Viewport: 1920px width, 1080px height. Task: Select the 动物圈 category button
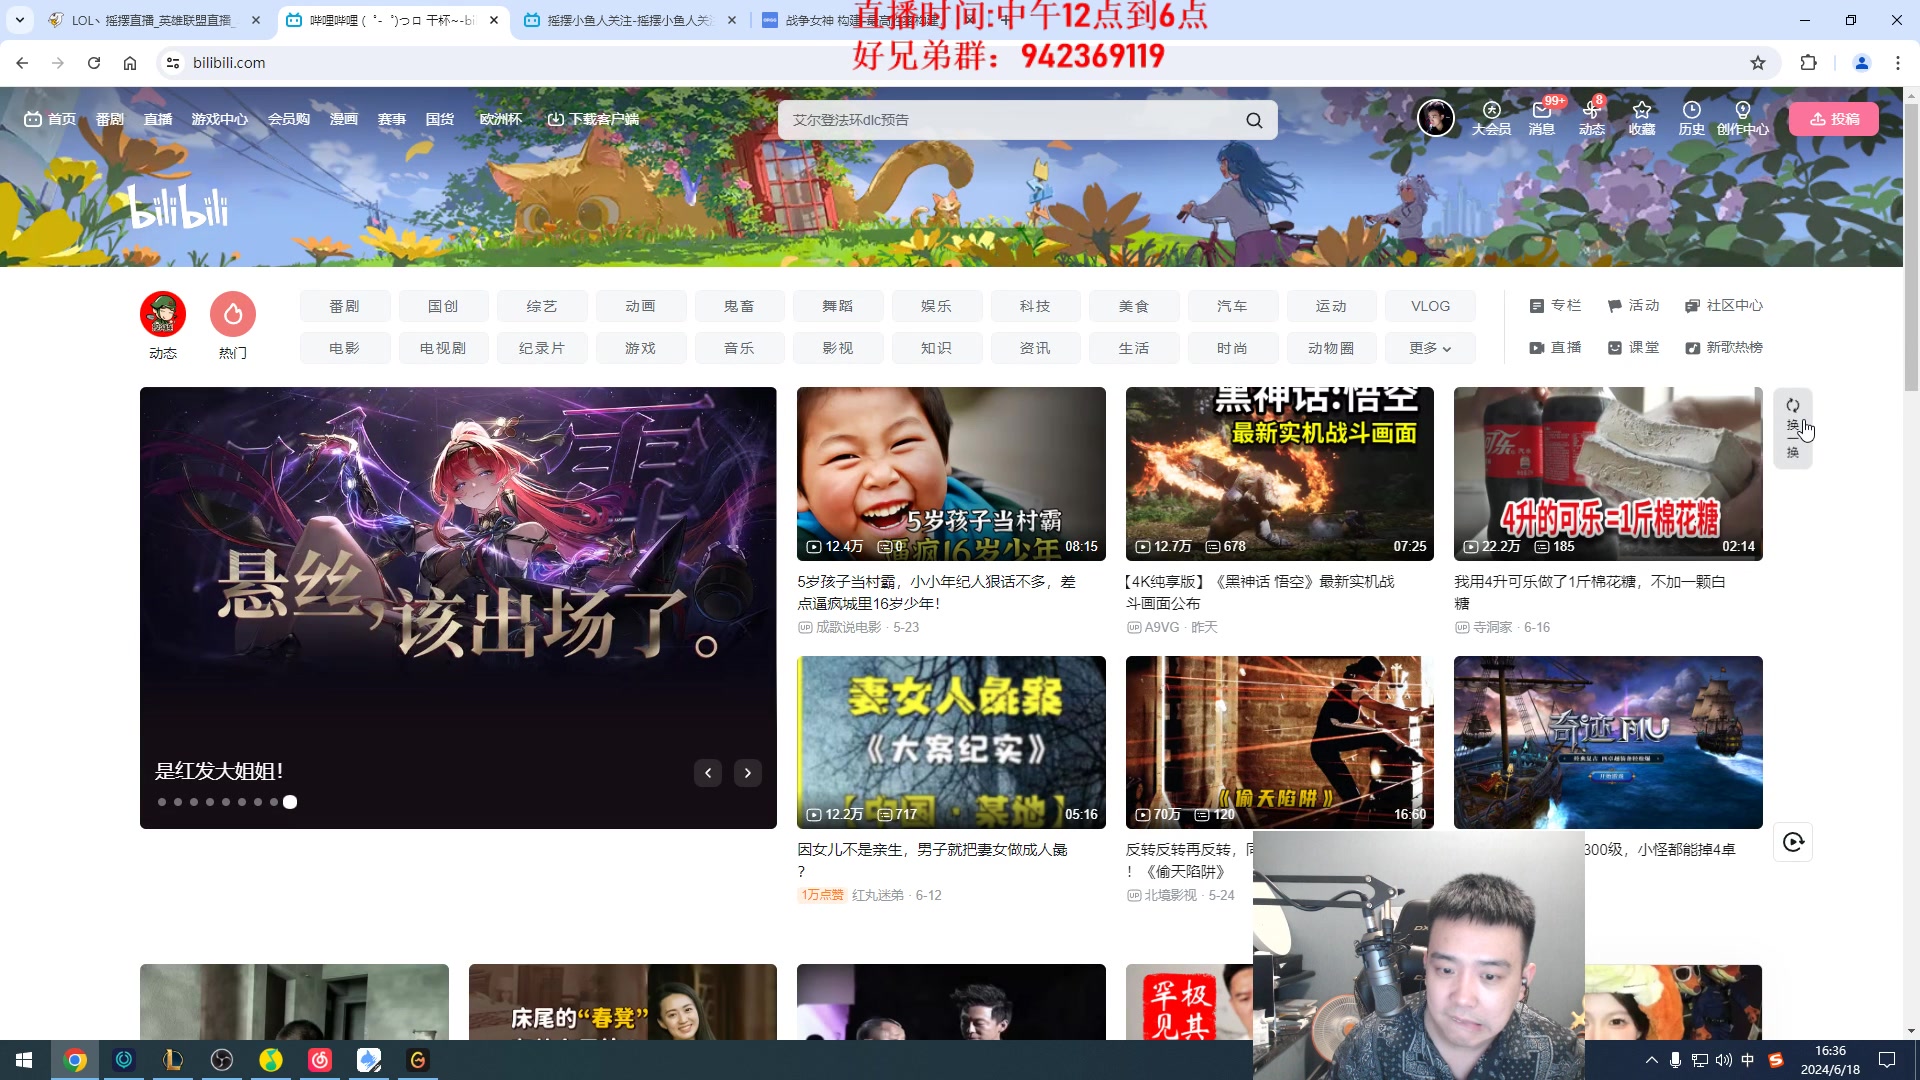click(x=1331, y=348)
